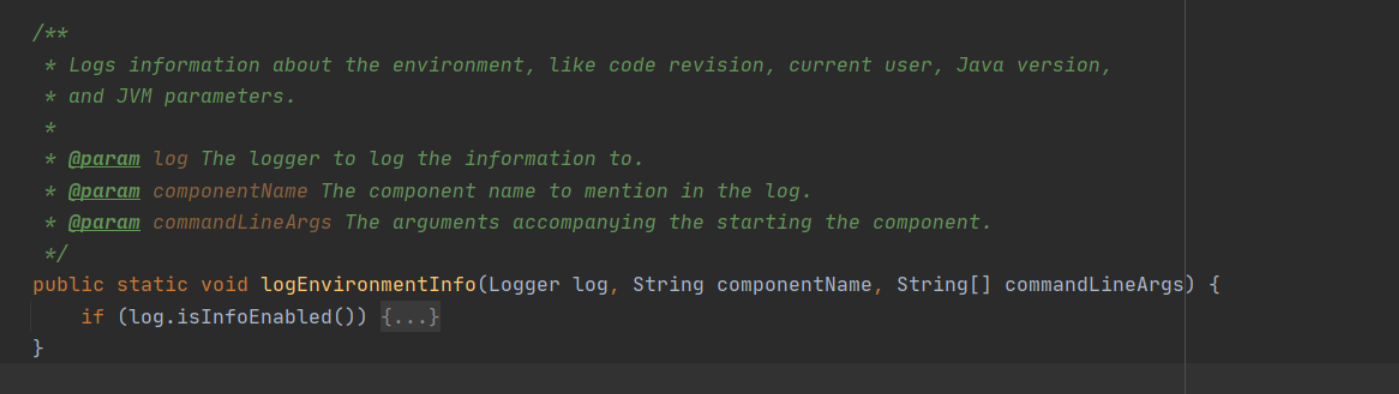Click the @param tag before componentName
This screenshot has width=1399, height=394.
(x=104, y=191)
